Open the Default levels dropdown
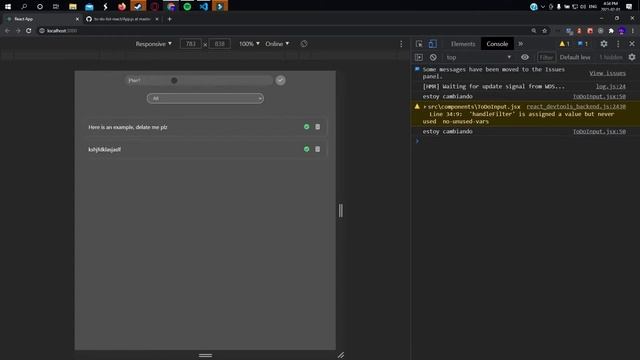This screenshot has width=640, height=360. tap(575, 57)
